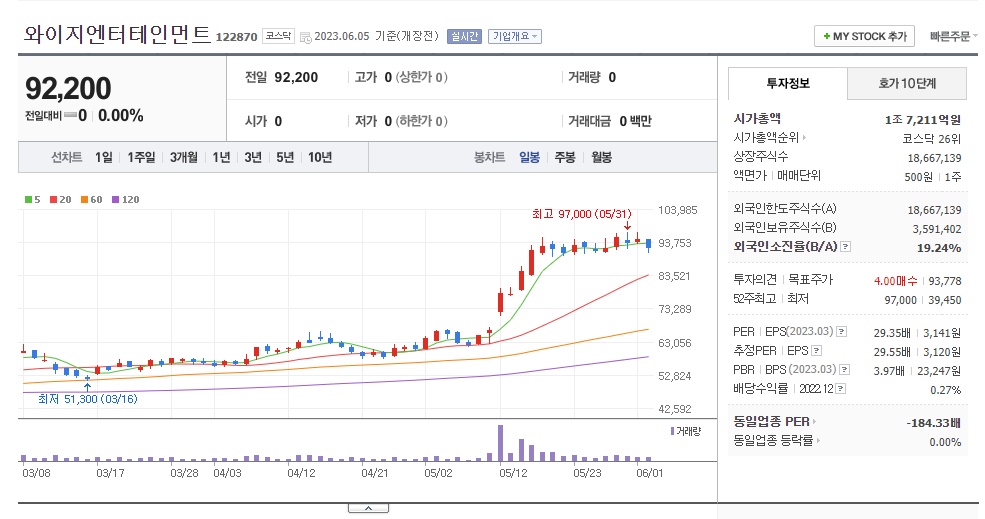Click the orange 60-day moving average legend
The height and width of the screenshot is (519, 985).
click(x=91, y=199)
